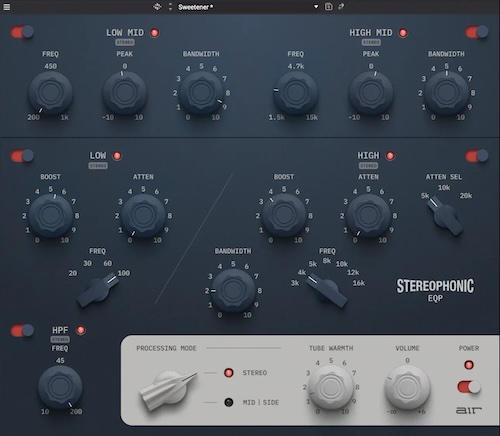The width and height of the screenshot is (500, 436).
Task: Click the High band STEREO badge
Action: click(x=368, y=166)
